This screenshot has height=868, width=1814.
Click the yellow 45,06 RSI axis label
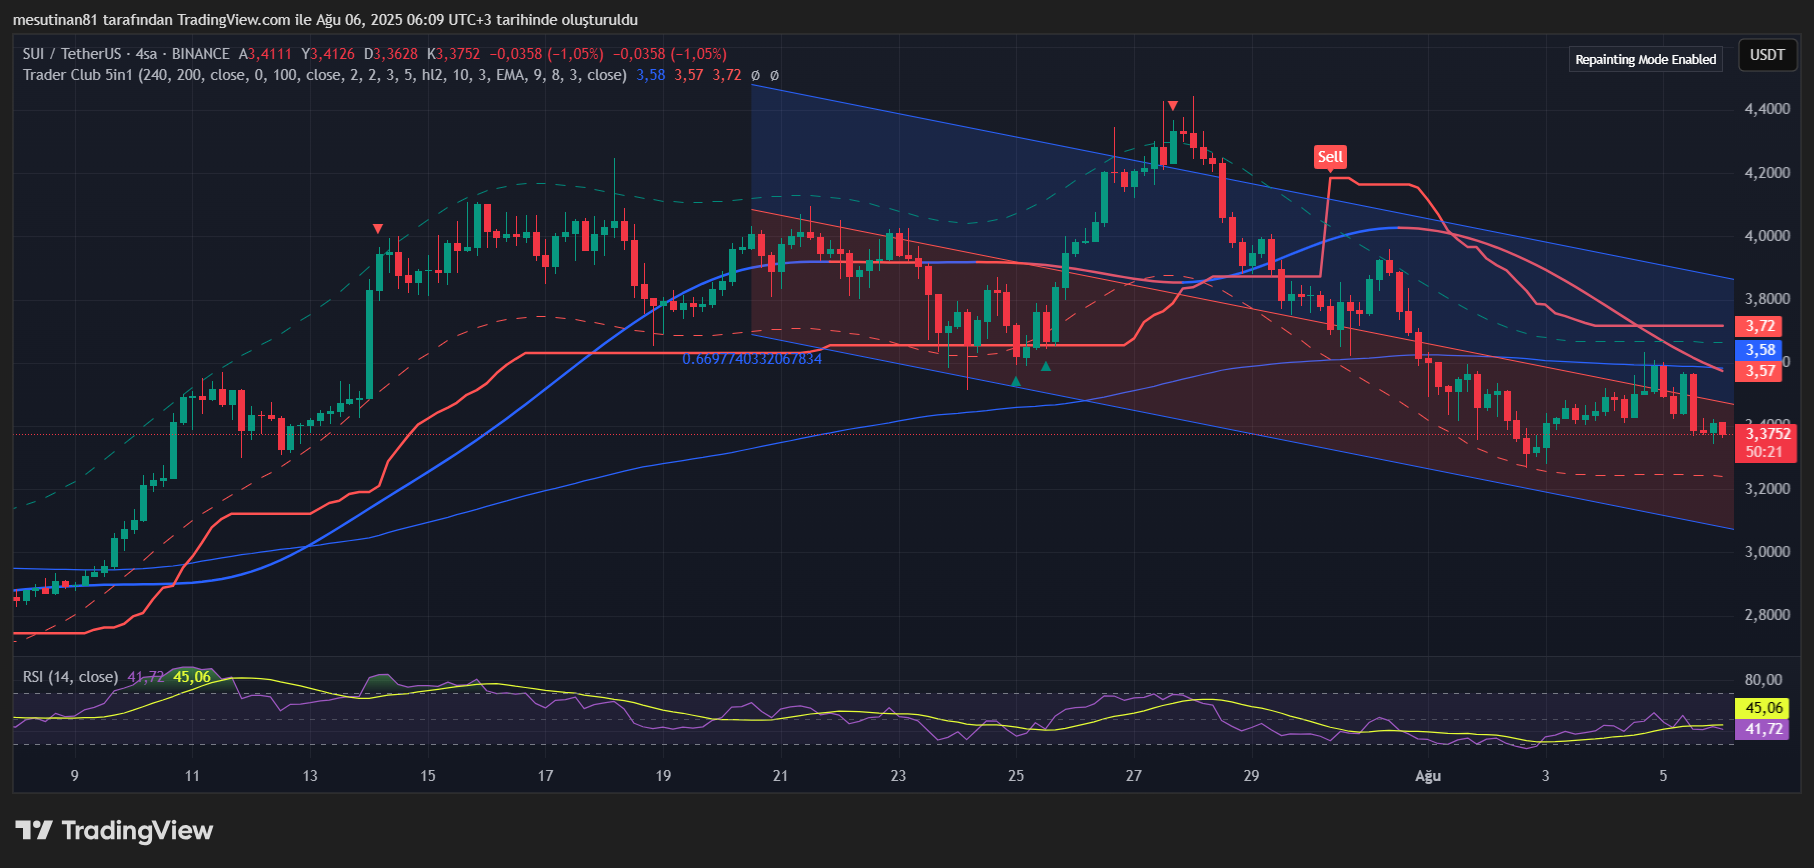1764,708
